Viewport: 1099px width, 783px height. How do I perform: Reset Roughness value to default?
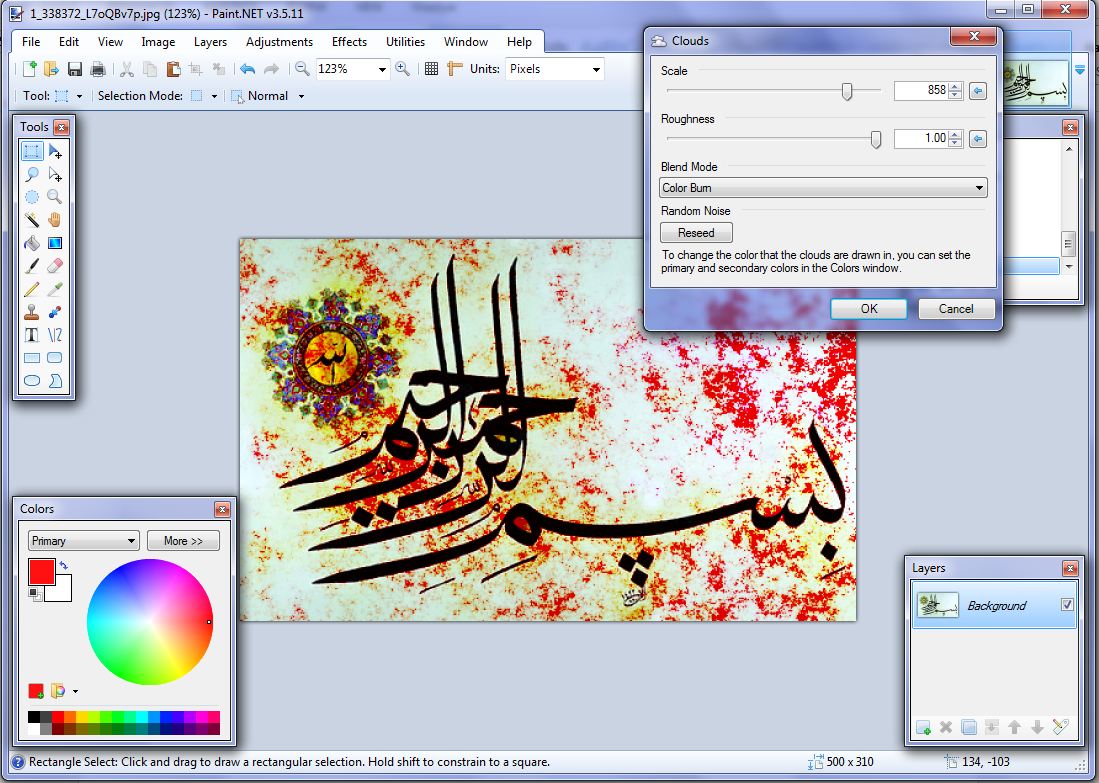[978, 139]
